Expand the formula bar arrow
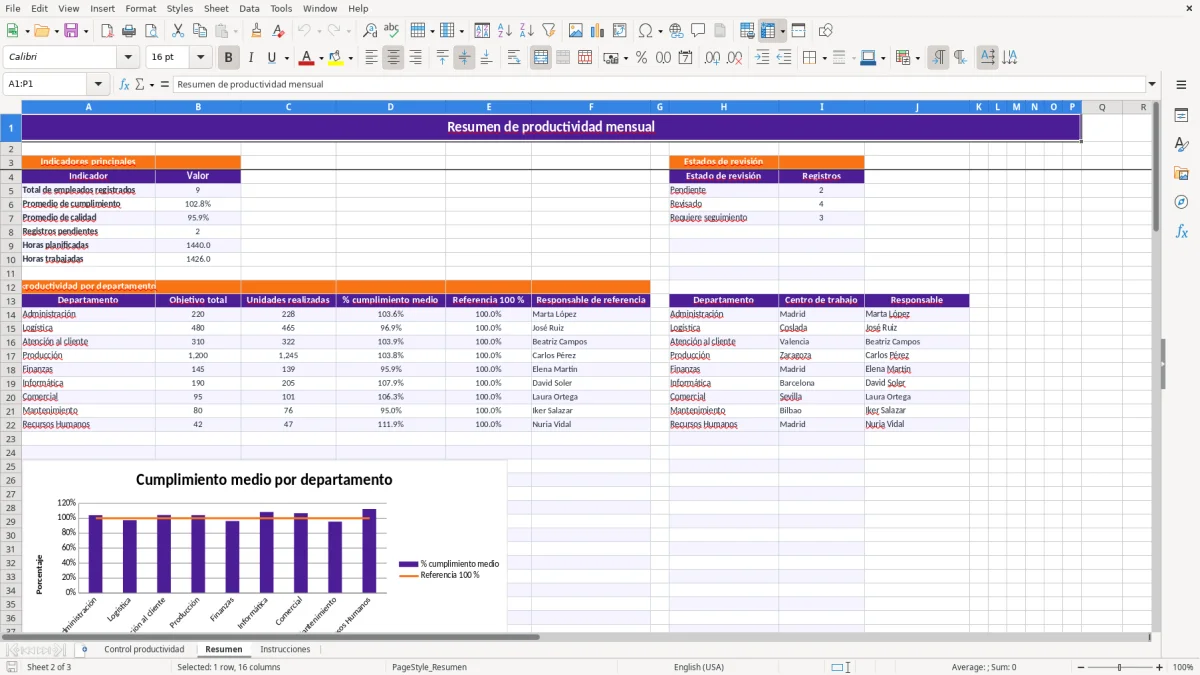 (x=1152, y=84)
